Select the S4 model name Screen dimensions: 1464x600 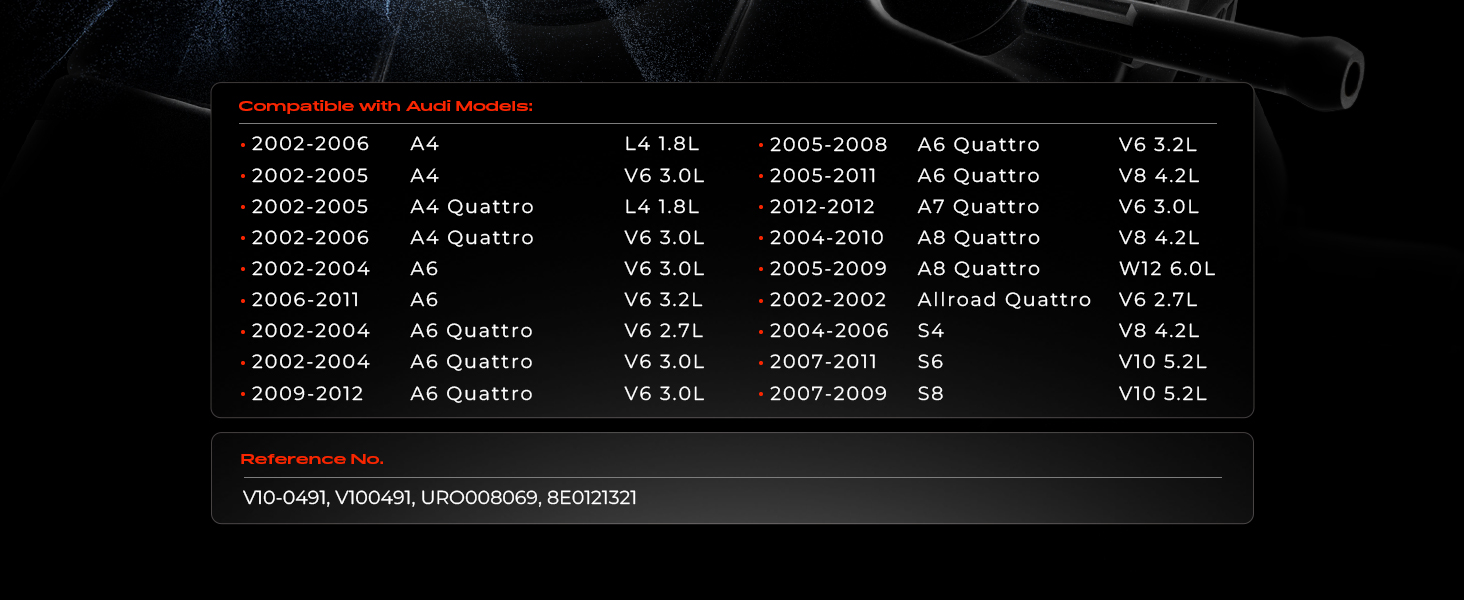point(931,331)
